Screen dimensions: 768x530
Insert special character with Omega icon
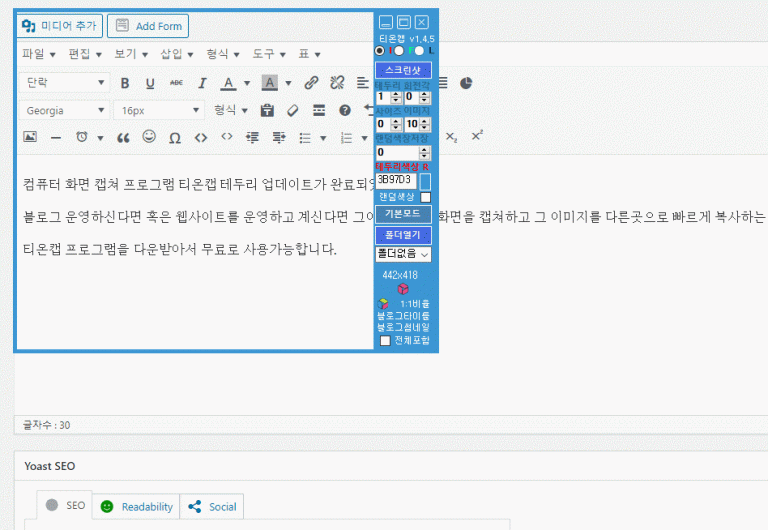coord(175,137)
